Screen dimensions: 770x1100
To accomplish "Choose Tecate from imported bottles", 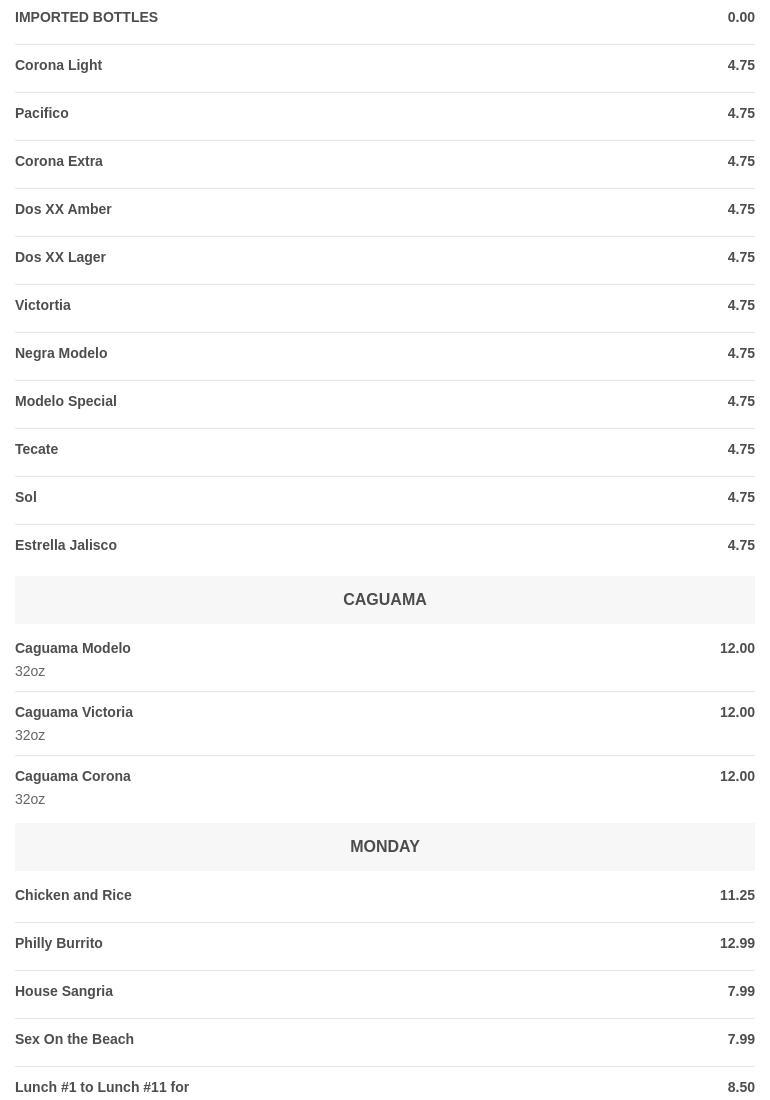I will click(x=37, y=449).
